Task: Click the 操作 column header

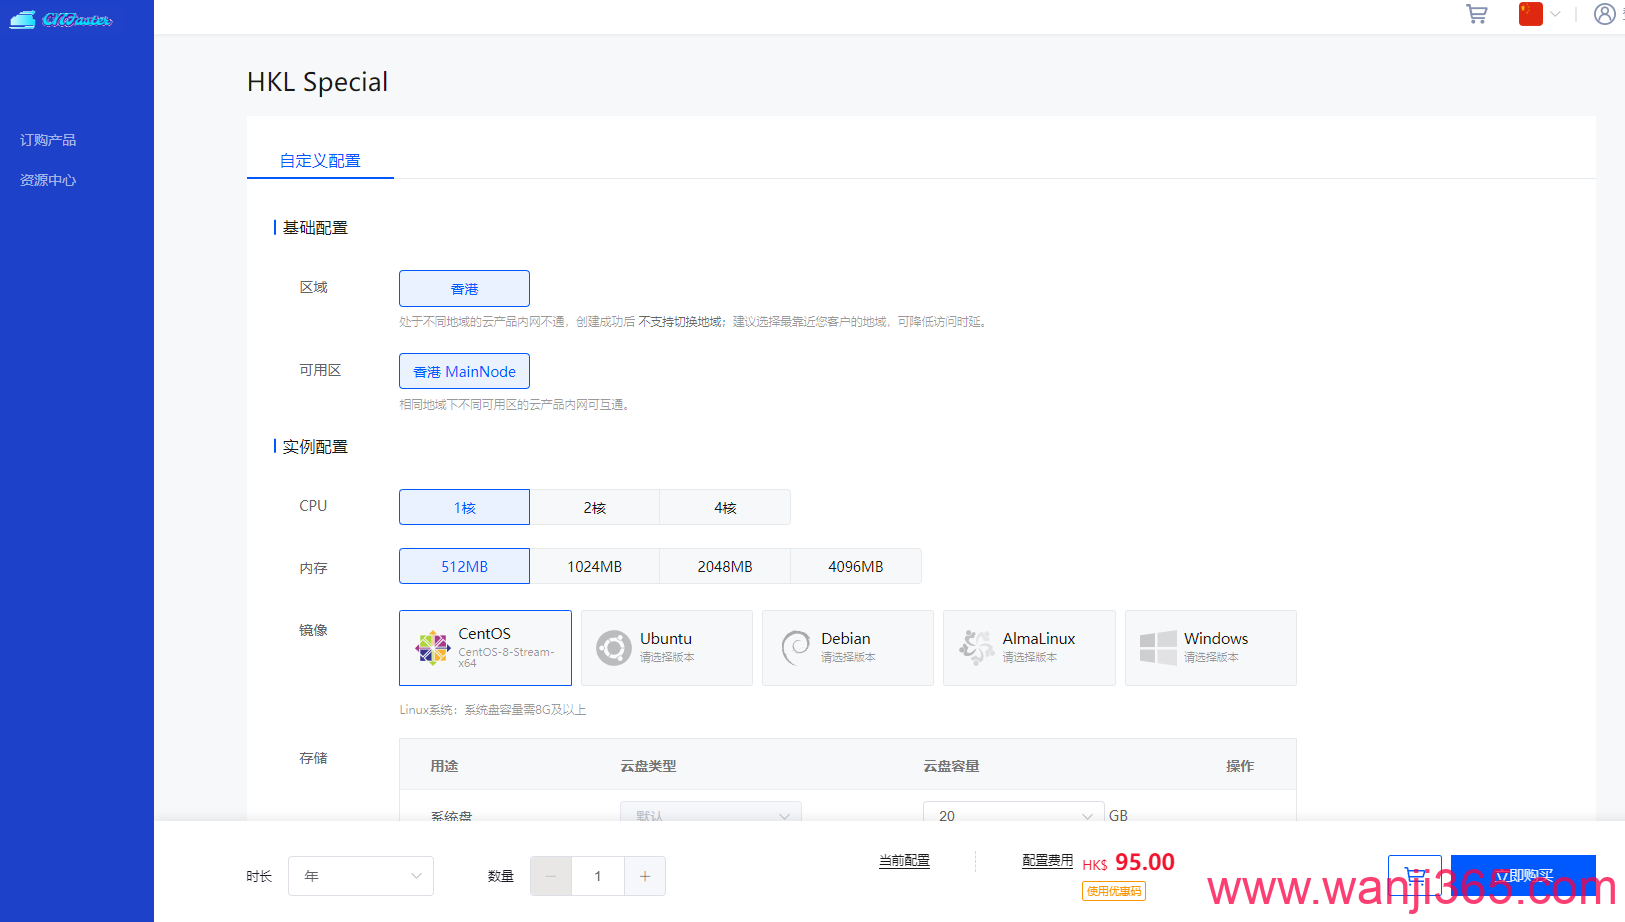Action: 1240,766
